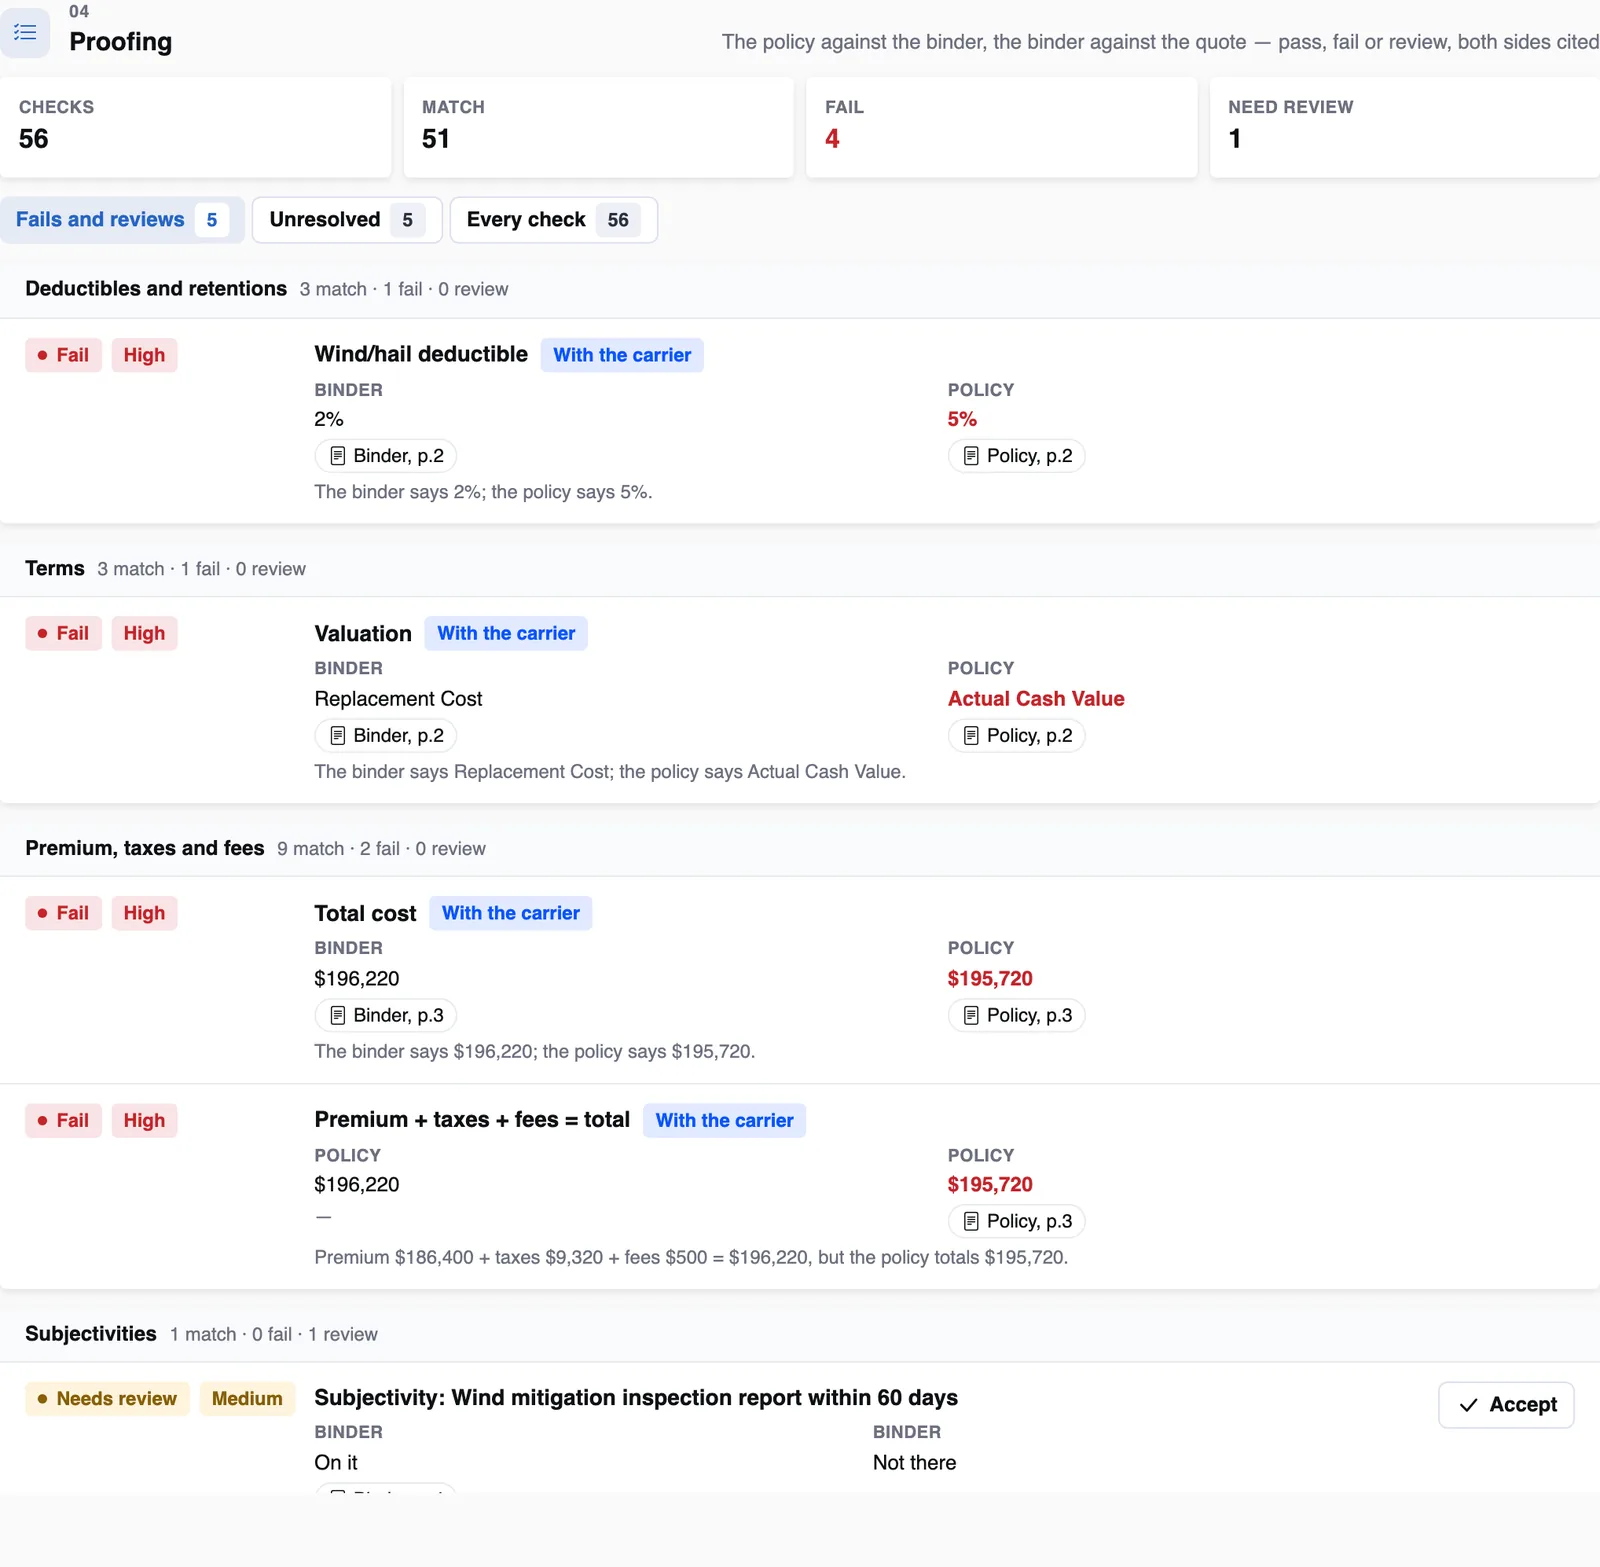Viewport: 1600px width, 1567px height.
Task: Click the document icon in Wind/hail Policy, p.2 chip
Action: point(971,456)
